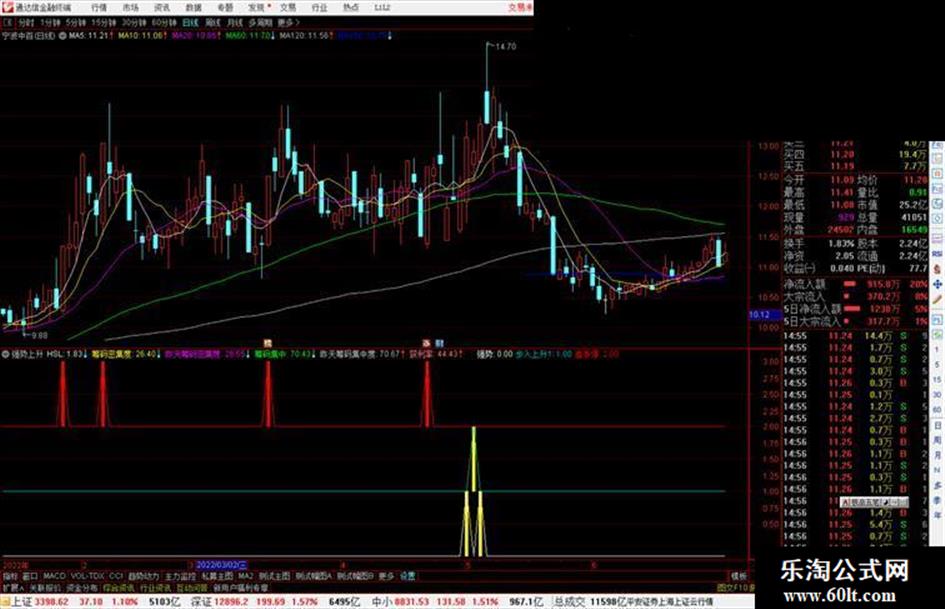Select the 多周期 multi-period tab
The width and height of the screenshot is (945, 609).
(260, 23)
